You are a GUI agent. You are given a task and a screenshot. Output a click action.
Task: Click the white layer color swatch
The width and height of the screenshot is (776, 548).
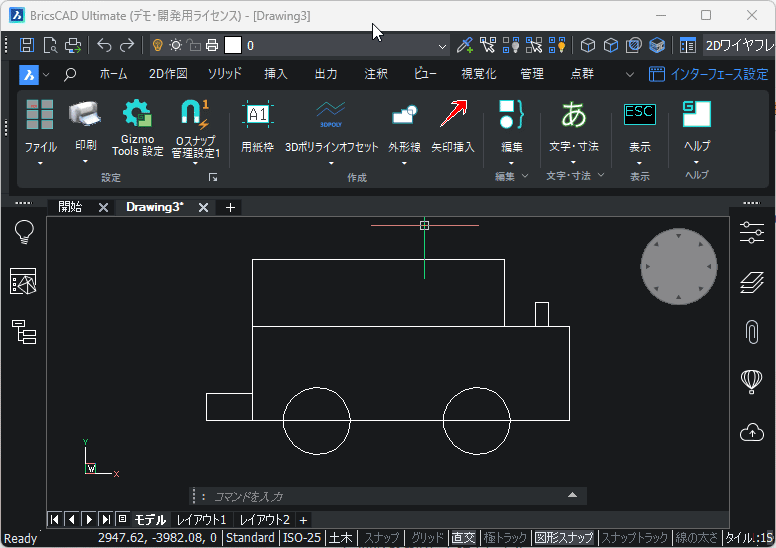coord(233,45)
